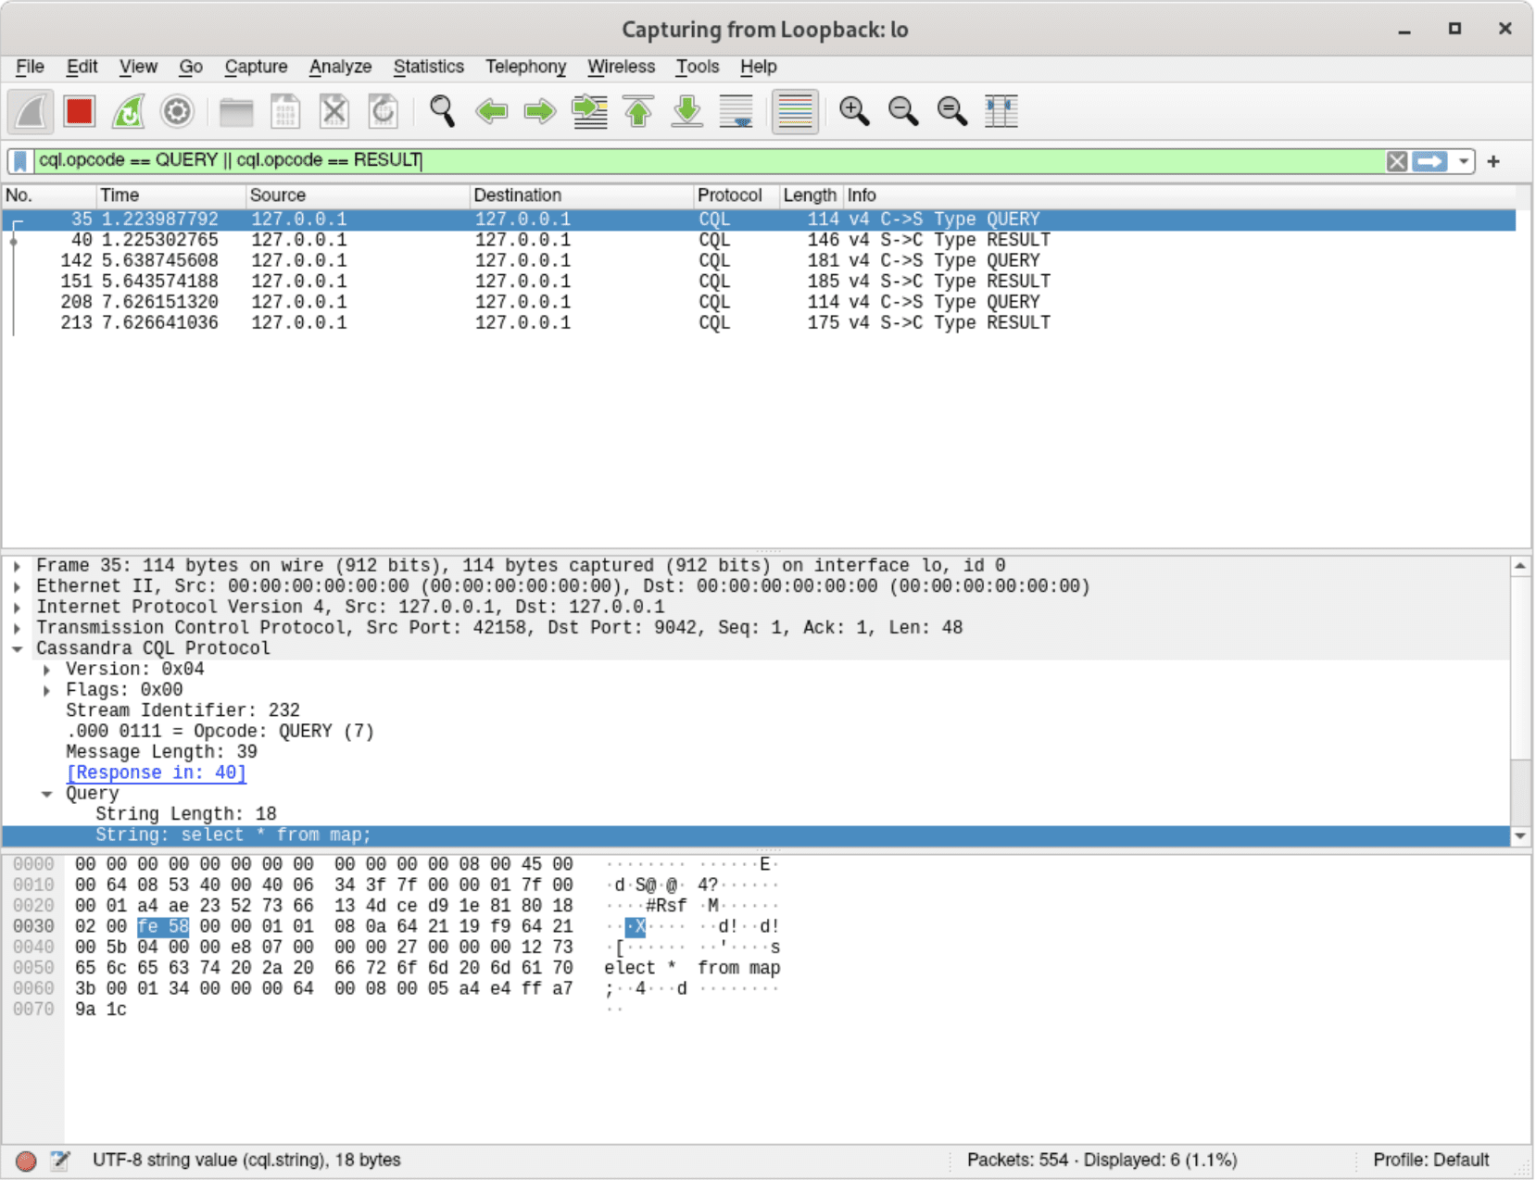Find a packet with magnifier icon
The width and height of the screenshot is (1536, 1180).
pyautogui.click(x=442, y=111)
